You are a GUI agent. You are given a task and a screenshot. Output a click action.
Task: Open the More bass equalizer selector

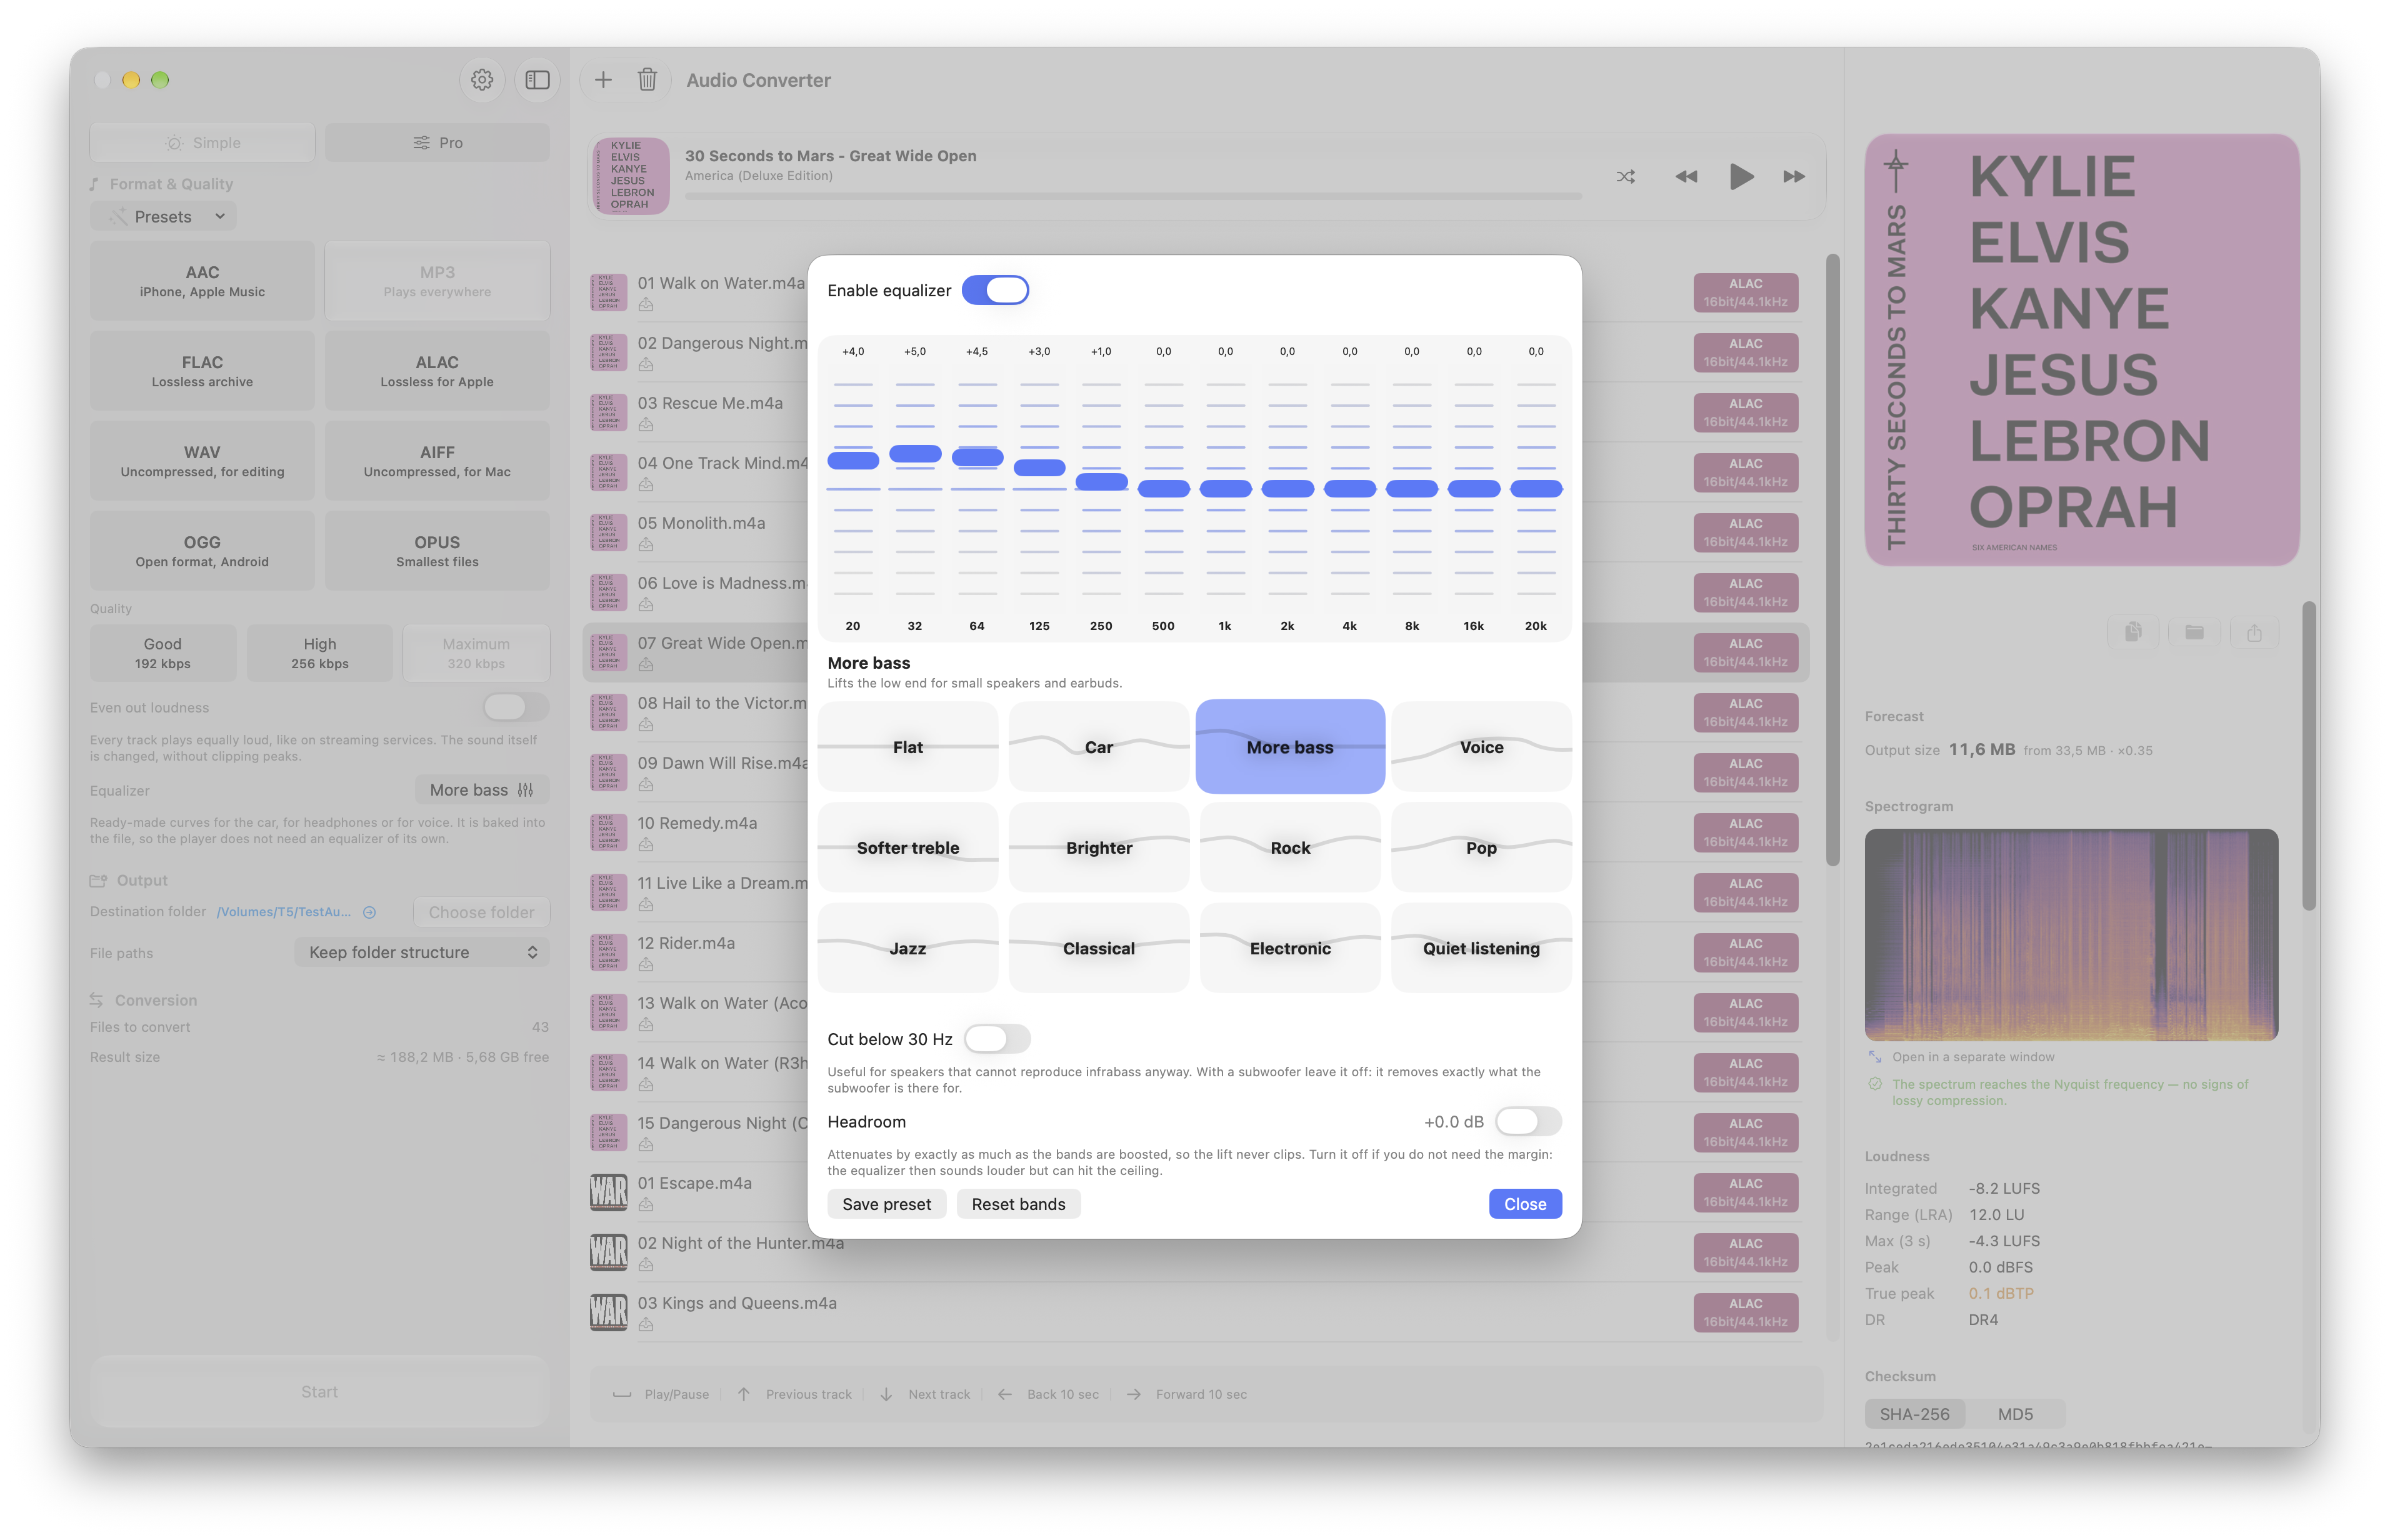click(482, 790)
